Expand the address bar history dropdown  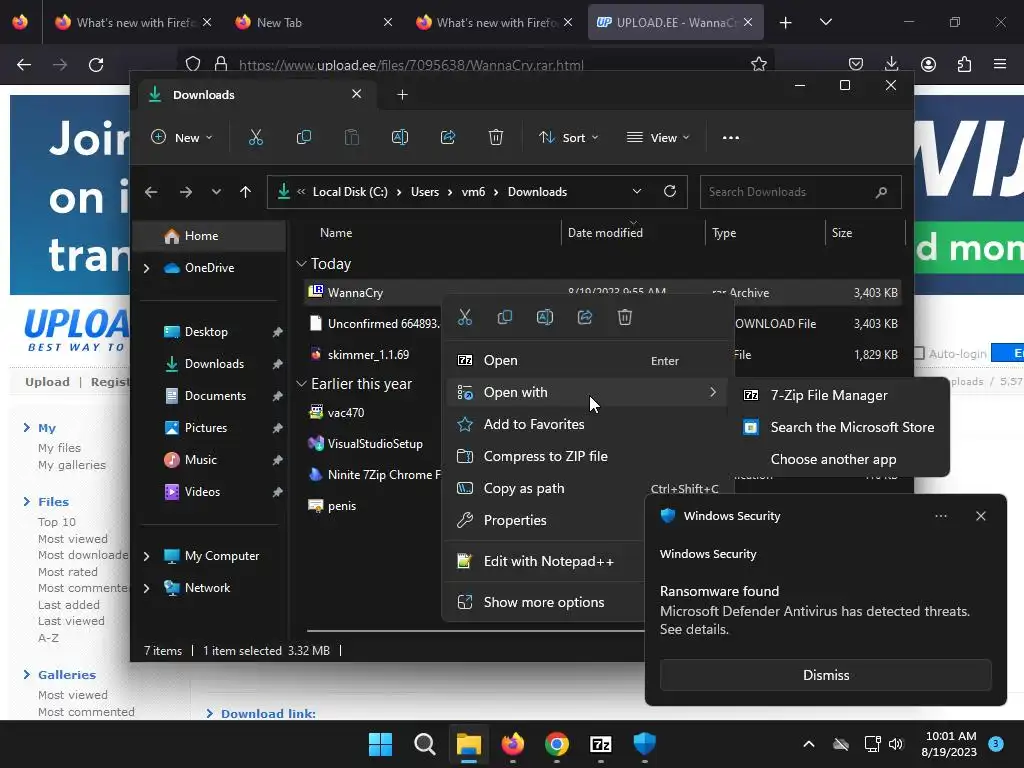click(637, 191)
